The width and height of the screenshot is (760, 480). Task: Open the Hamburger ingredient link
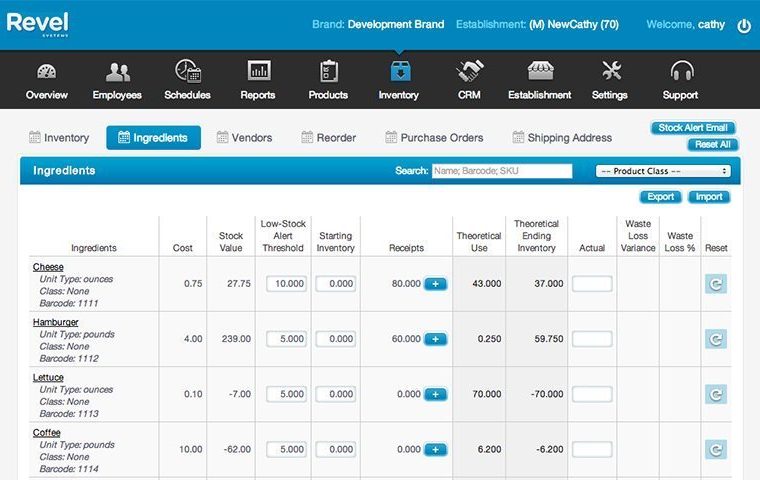[x=56, y=322]
